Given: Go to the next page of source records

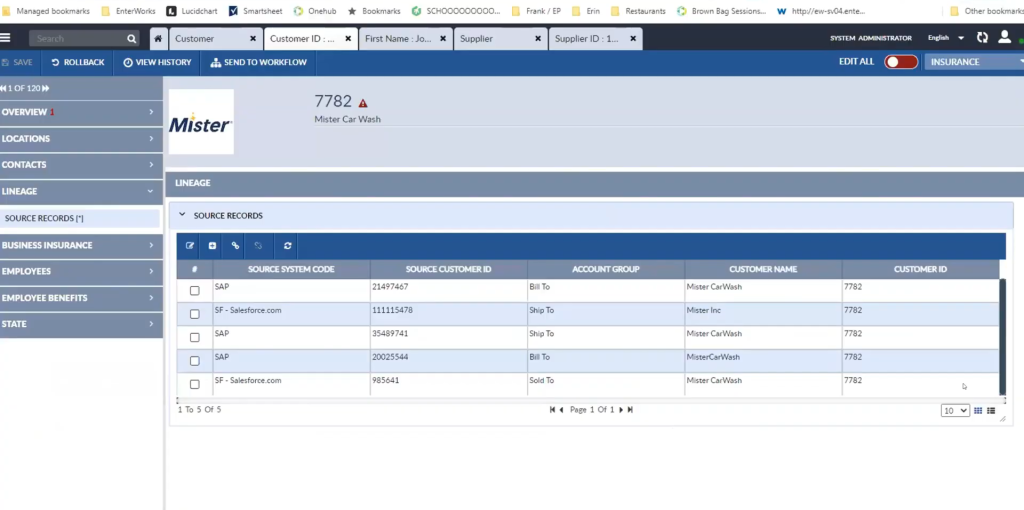Looking at the screenshot, I should point(621,409).
